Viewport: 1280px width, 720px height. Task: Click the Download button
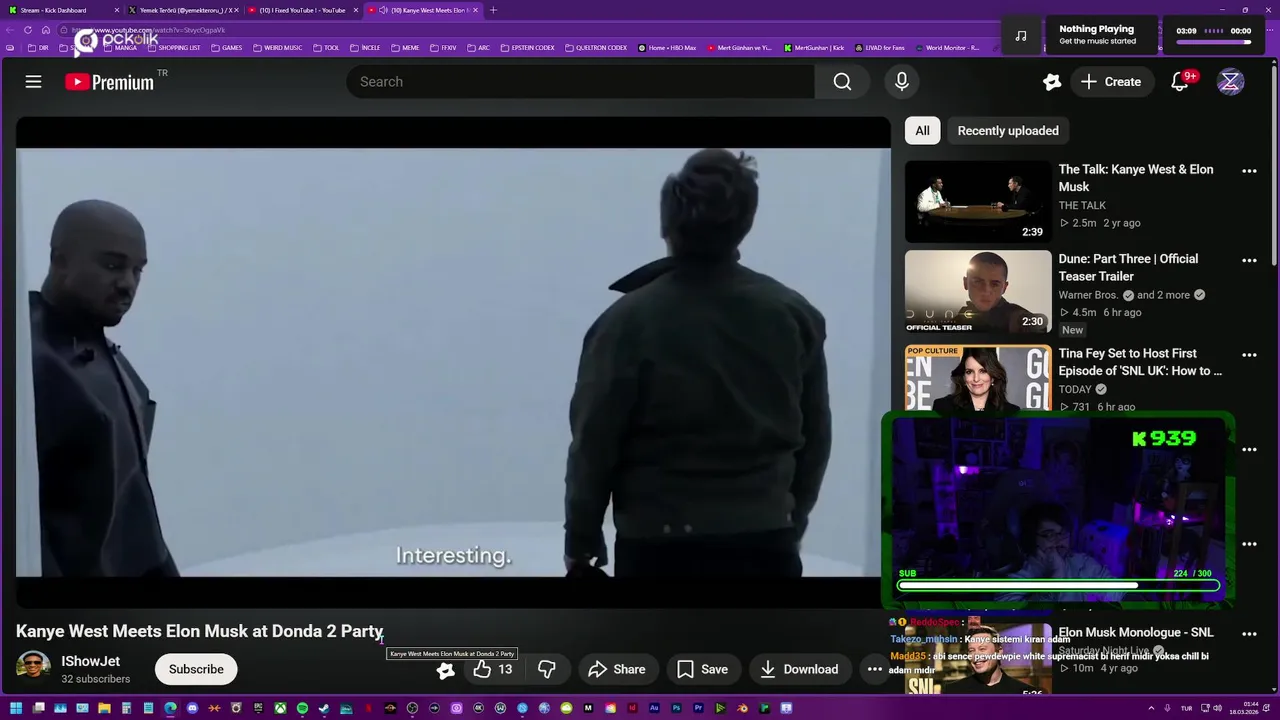(x=799, y=669)
